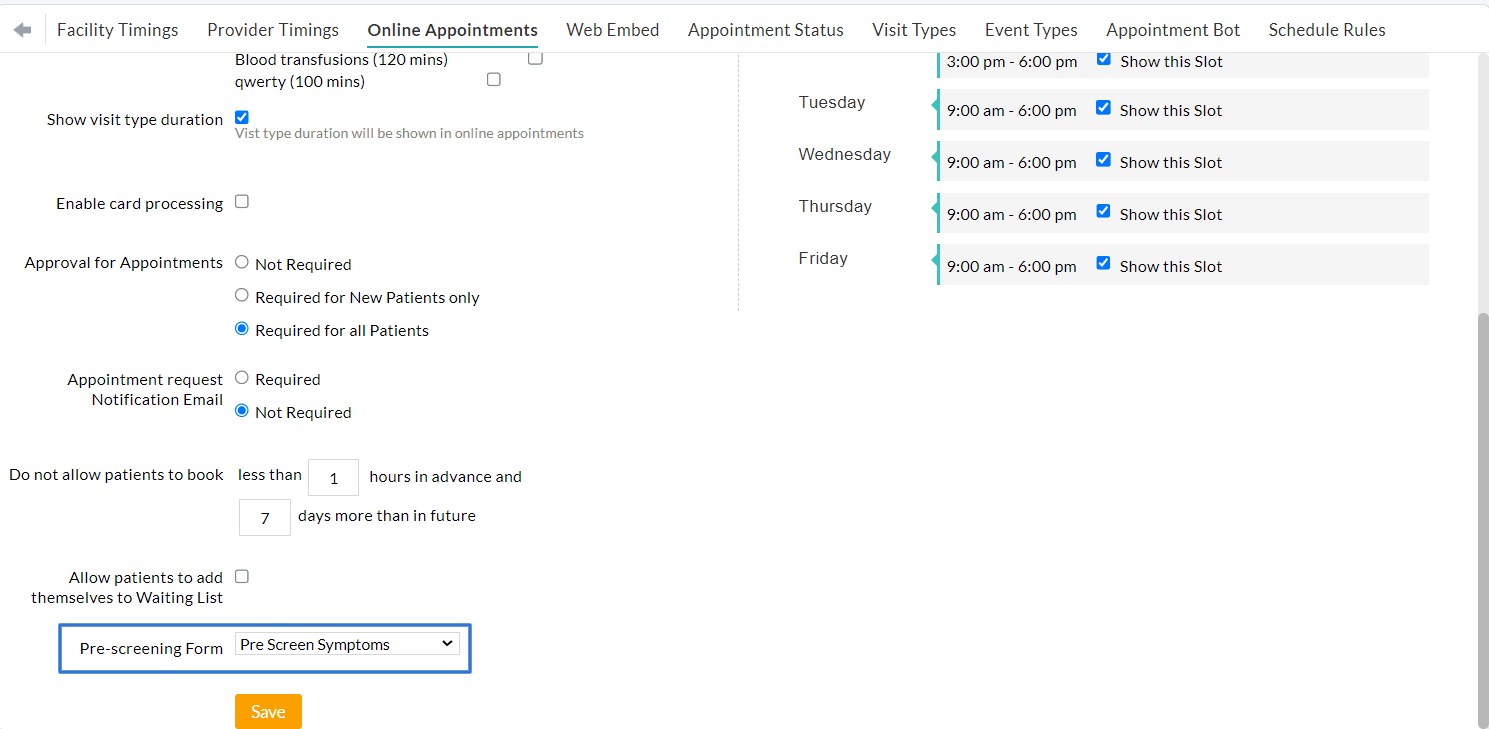Switch to the Event Types tab
The image size is (1489, 729).
pyautogui.click(x=1030, y=29)
